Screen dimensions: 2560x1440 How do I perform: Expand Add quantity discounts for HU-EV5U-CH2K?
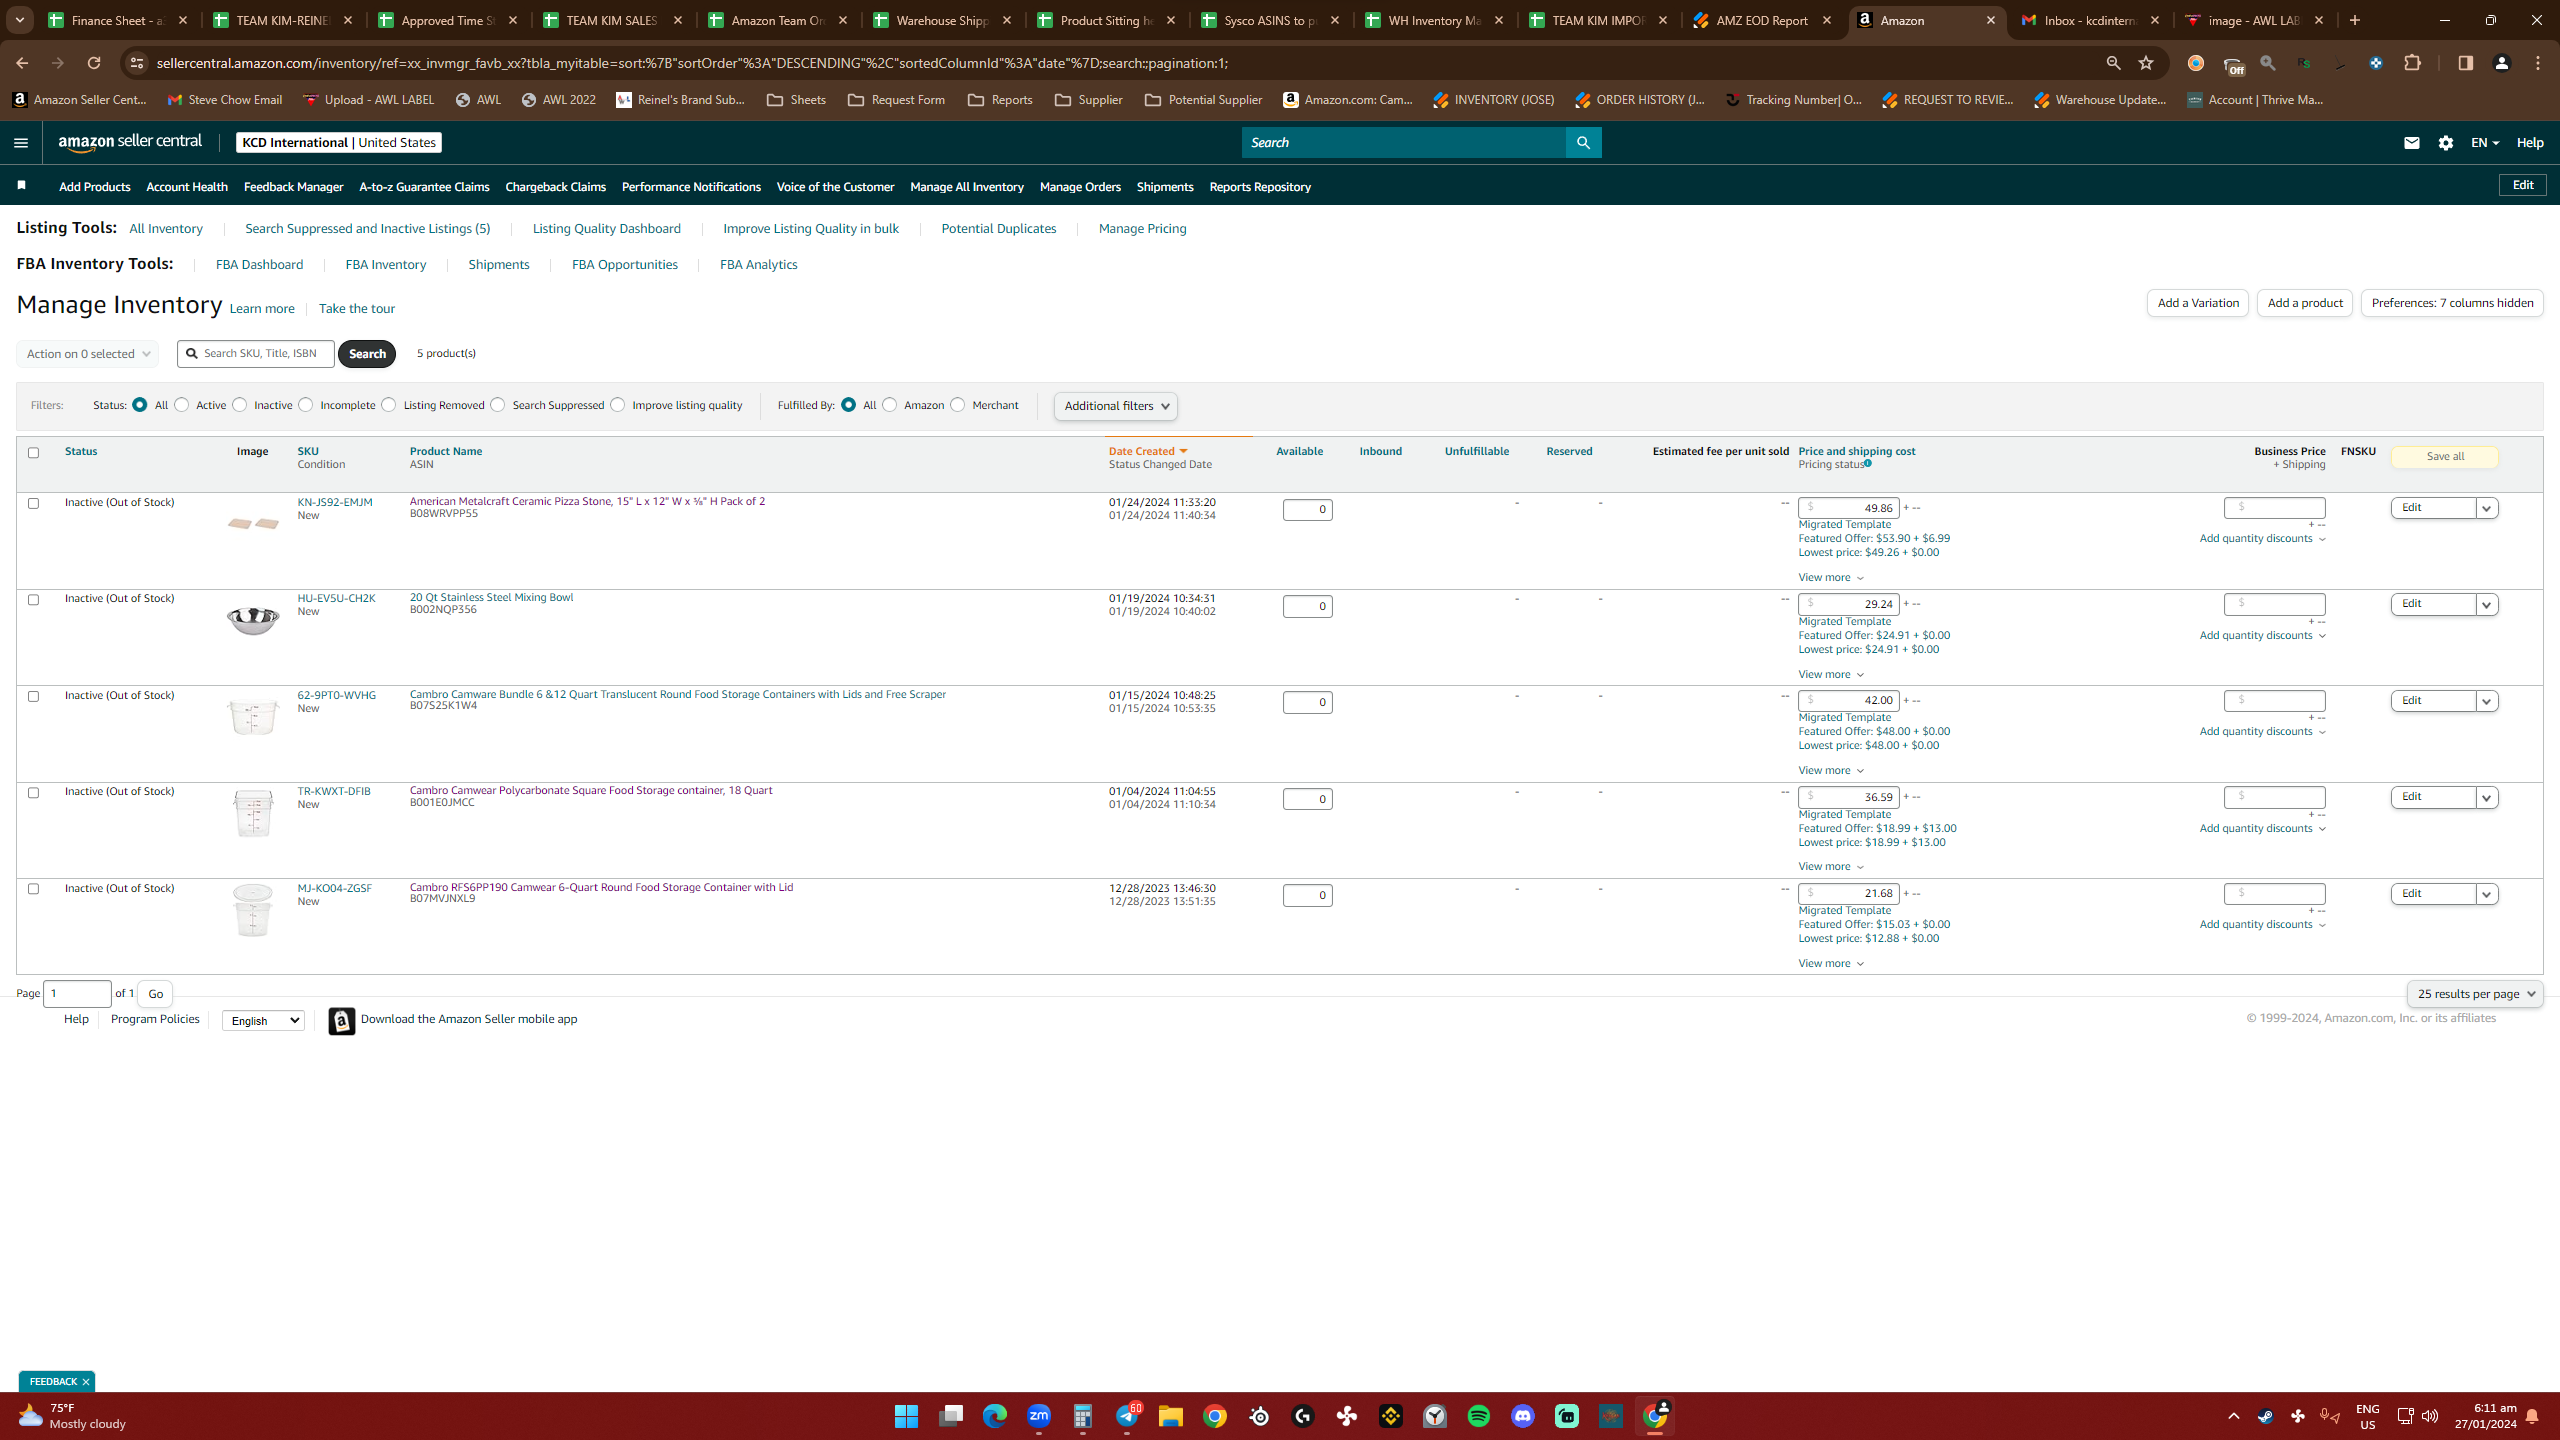2262,636
